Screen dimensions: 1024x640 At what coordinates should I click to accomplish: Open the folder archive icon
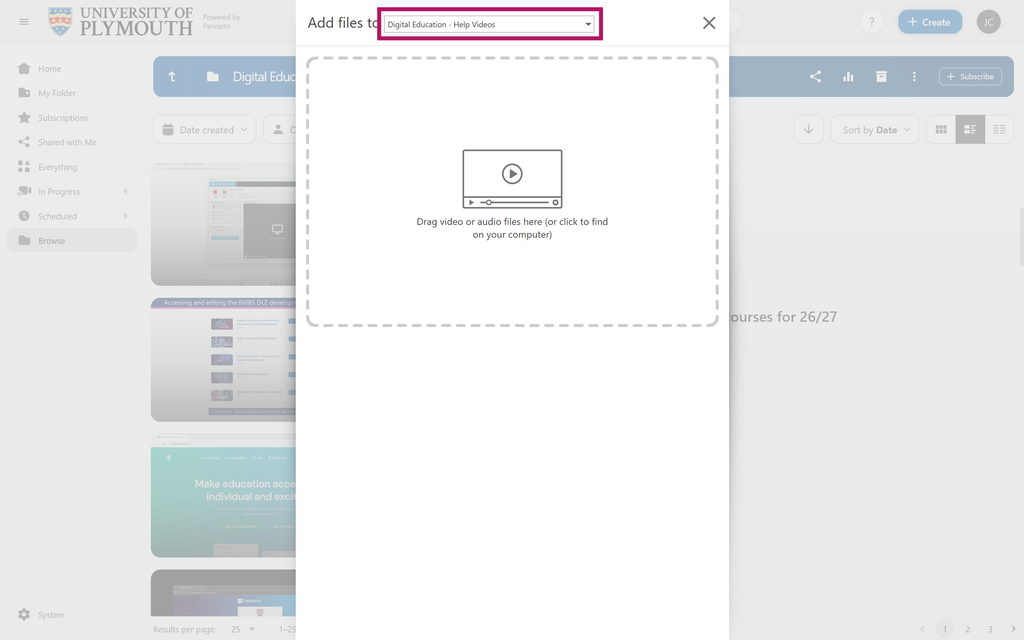881,76
